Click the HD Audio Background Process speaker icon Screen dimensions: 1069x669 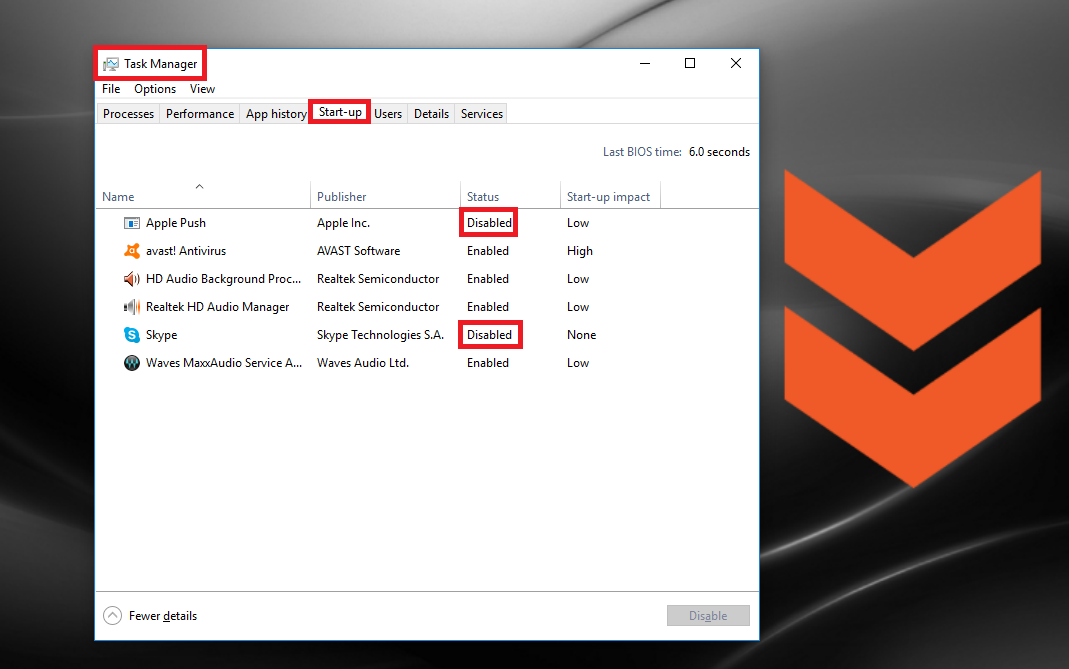(x=132, y=279)
